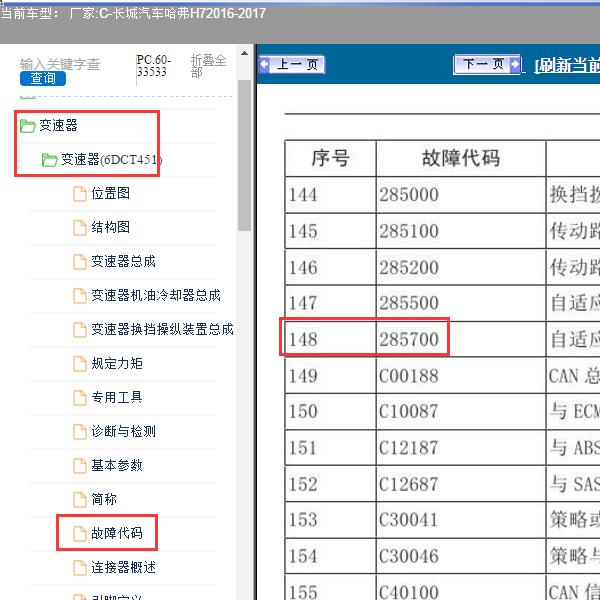Click the page icon beside 基本参数

point(80,466)
